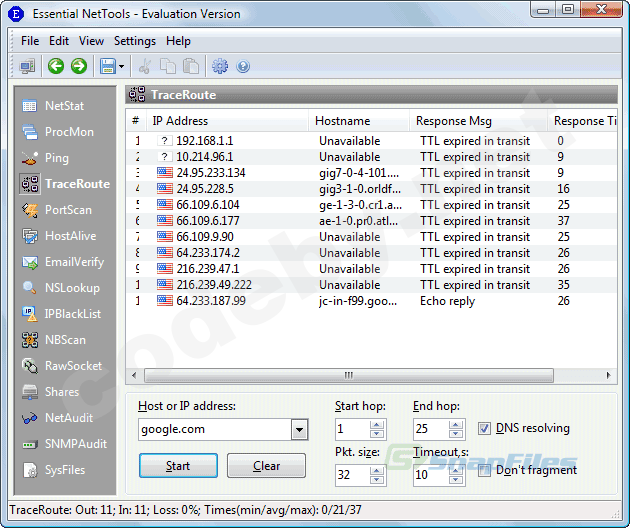Viewport: 630px width, 528px height.
Task: Decrease the Pkt. size value
Action: (x=377, y=480)
